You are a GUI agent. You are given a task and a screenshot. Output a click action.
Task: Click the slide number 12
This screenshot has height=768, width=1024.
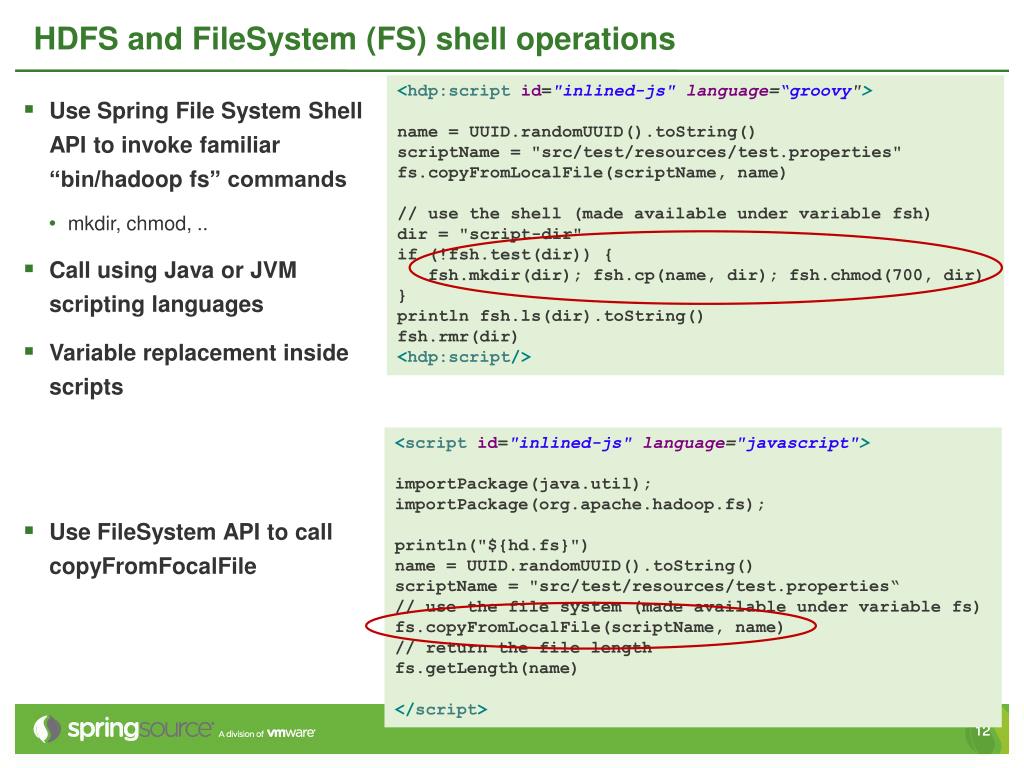982,731
